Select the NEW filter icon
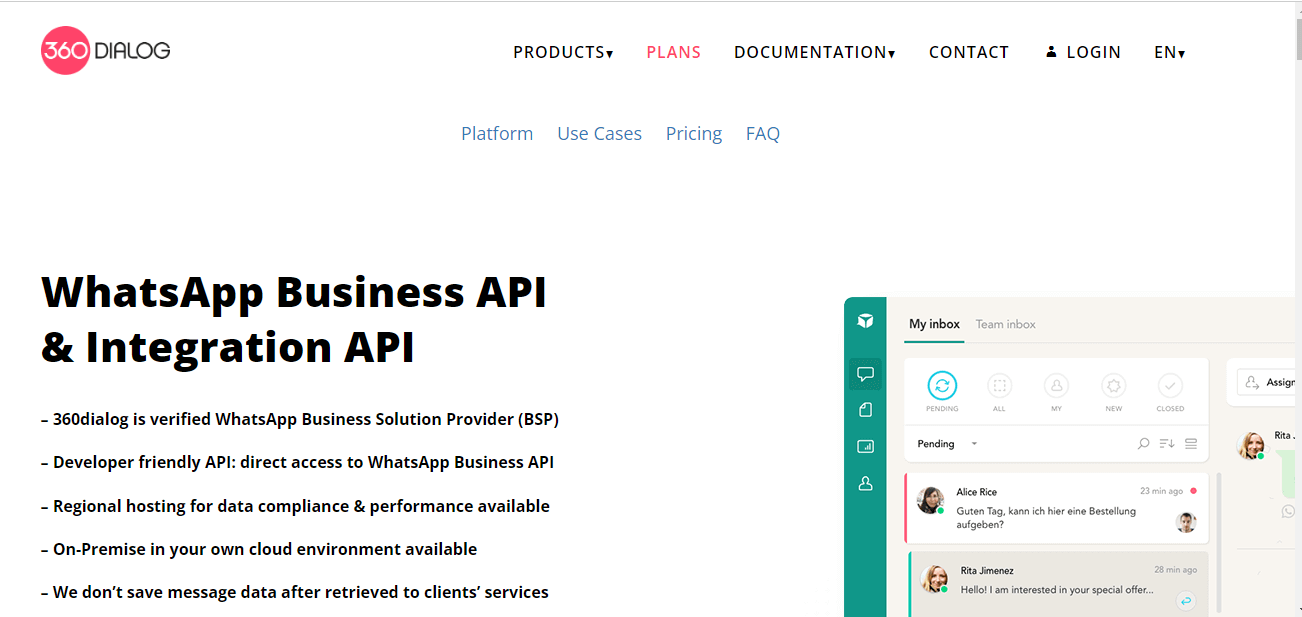 point(1113,385)
